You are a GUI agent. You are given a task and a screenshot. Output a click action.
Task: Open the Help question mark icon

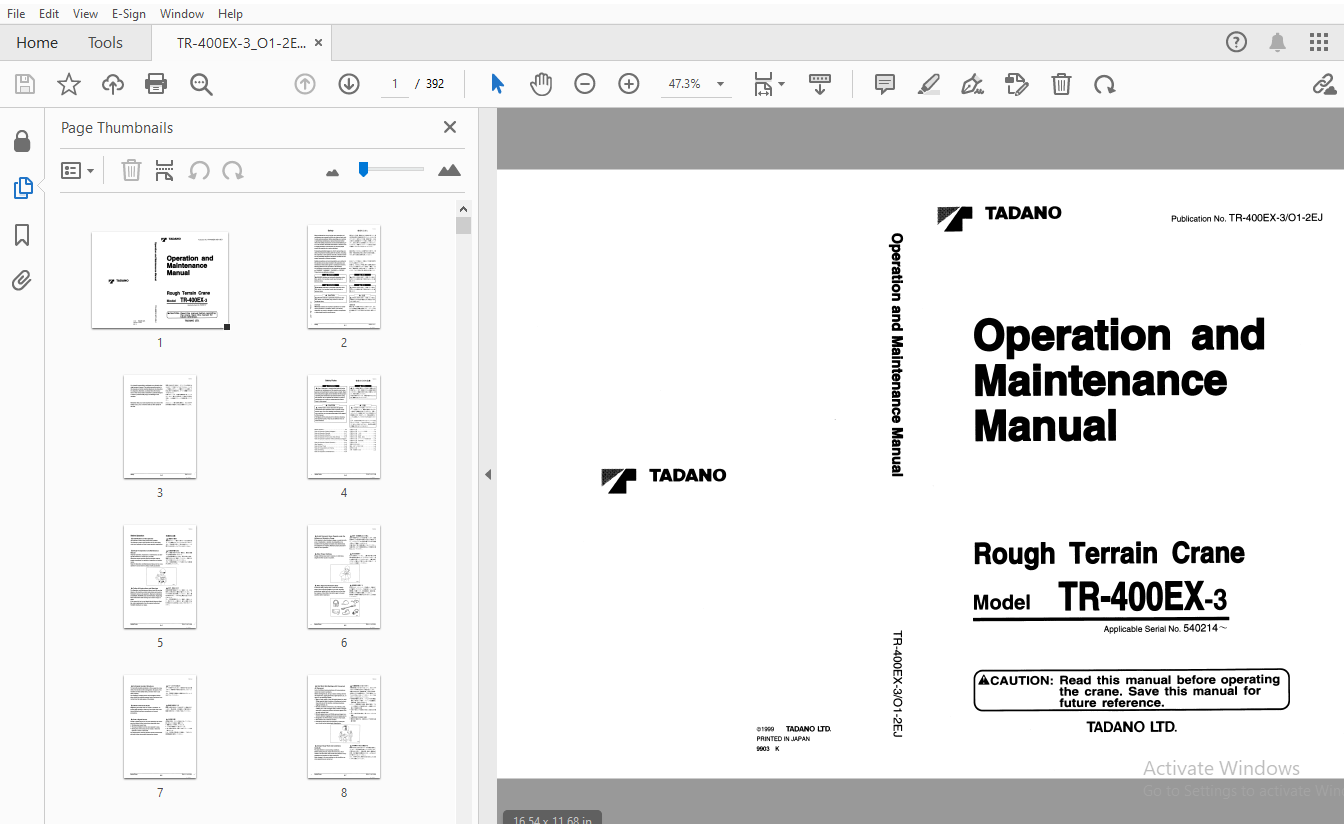pyautogui.click(x=1237, y=42)
